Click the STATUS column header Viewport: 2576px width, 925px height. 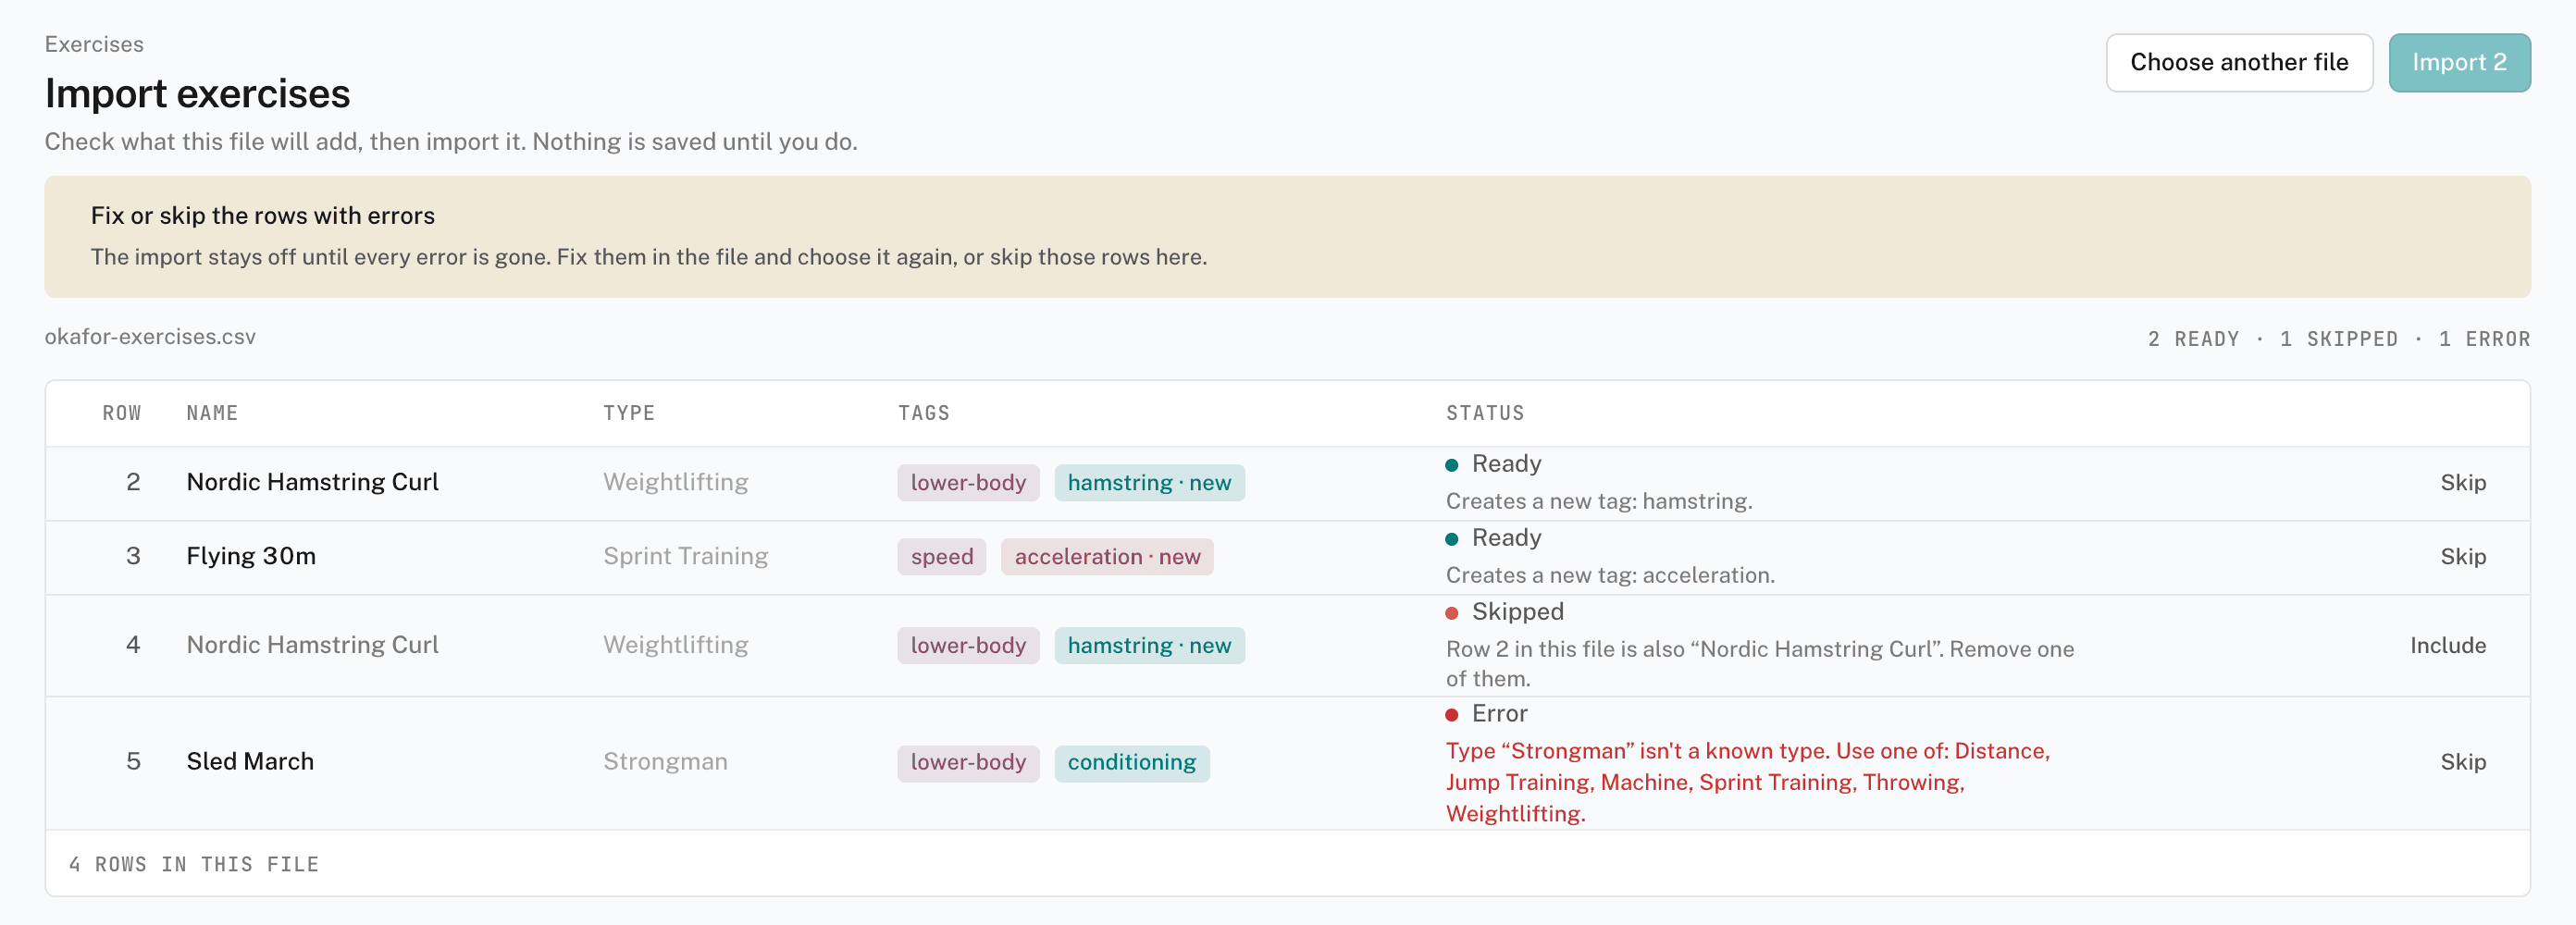pyautogui.click(x=1485, y=413)
